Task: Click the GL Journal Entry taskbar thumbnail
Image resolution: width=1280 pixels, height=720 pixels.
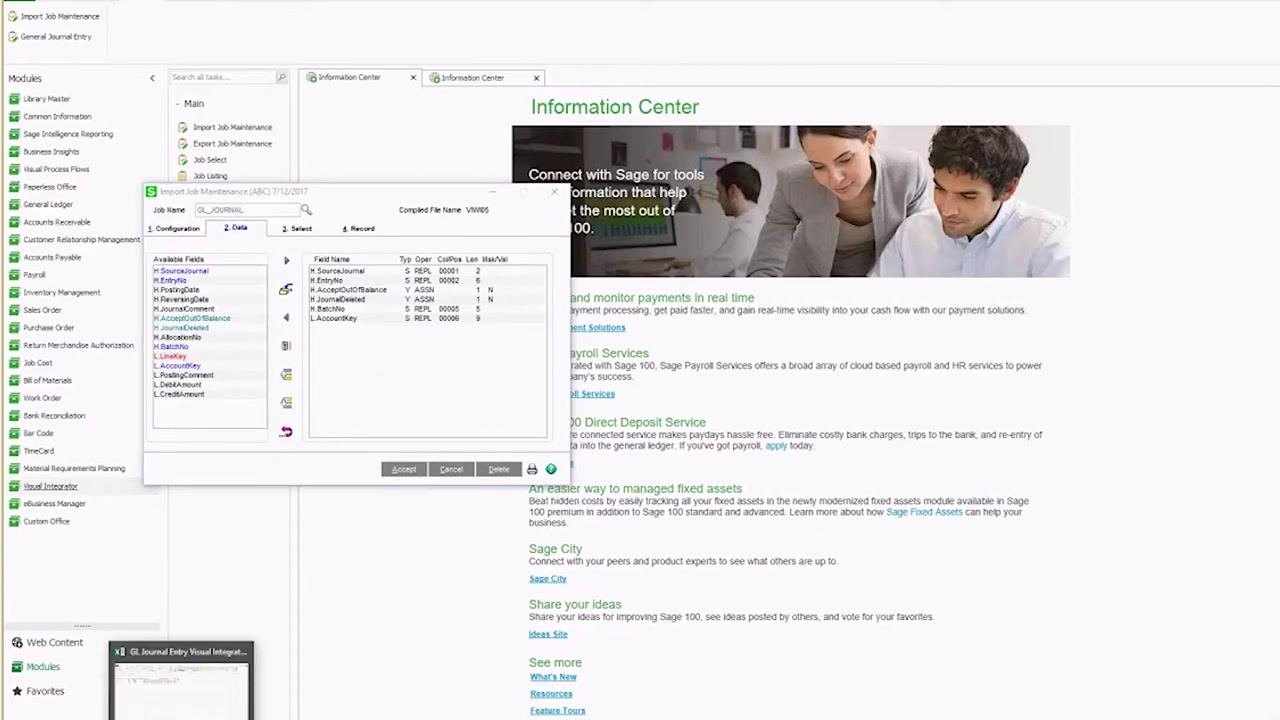Action: (181, 681)
